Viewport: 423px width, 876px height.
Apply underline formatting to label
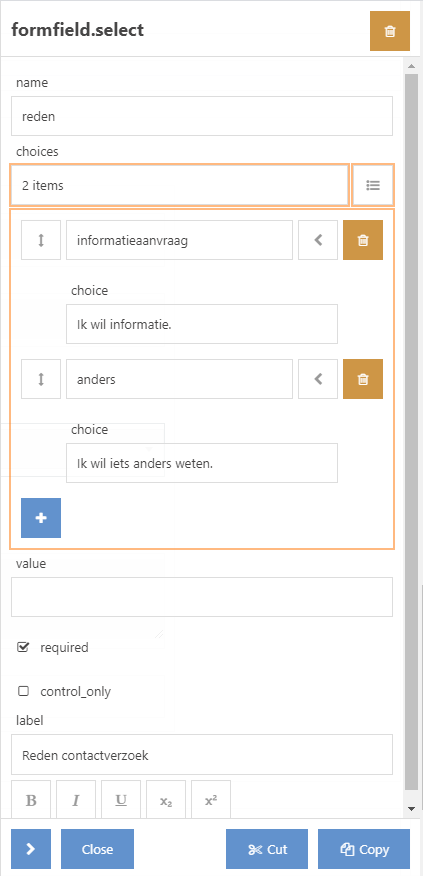tap(121, 800)
